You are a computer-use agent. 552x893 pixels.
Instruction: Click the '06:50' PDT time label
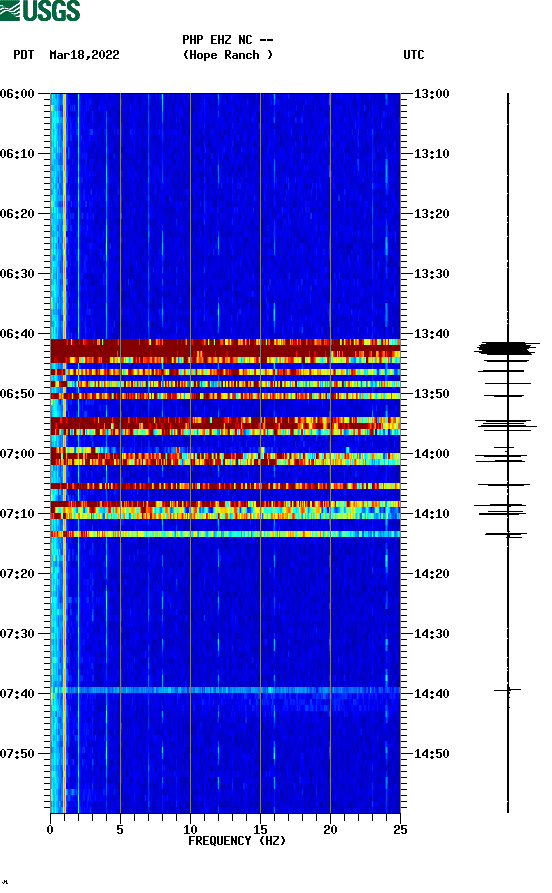(x=18, y=394)
